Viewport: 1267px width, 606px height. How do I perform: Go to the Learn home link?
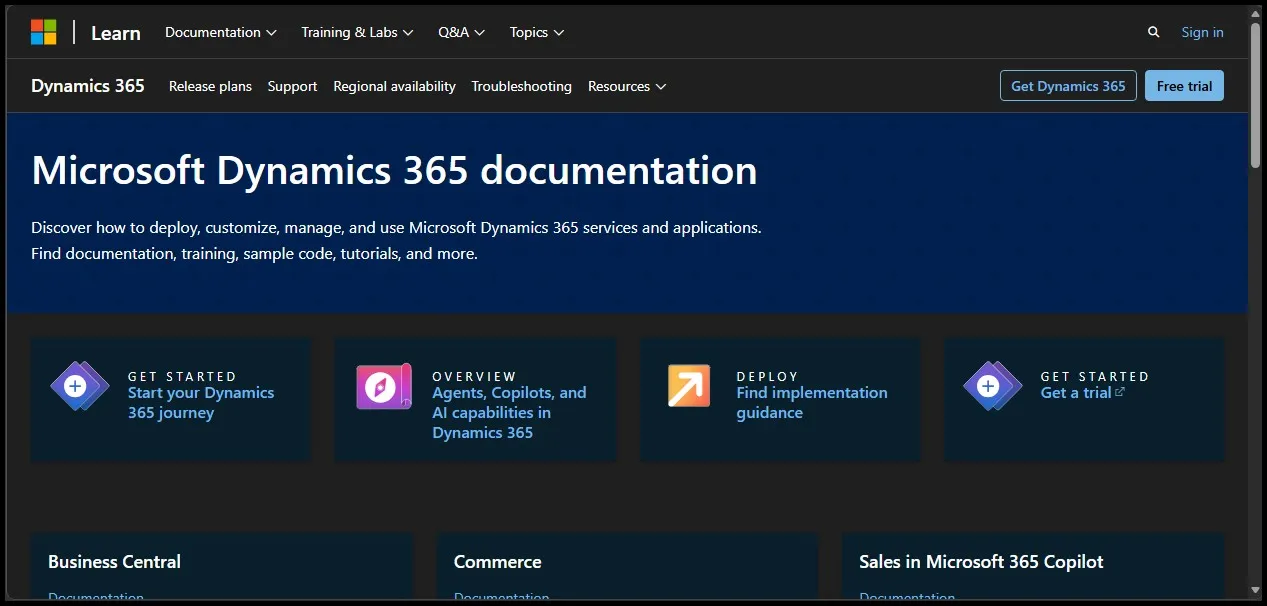point(116,33)
